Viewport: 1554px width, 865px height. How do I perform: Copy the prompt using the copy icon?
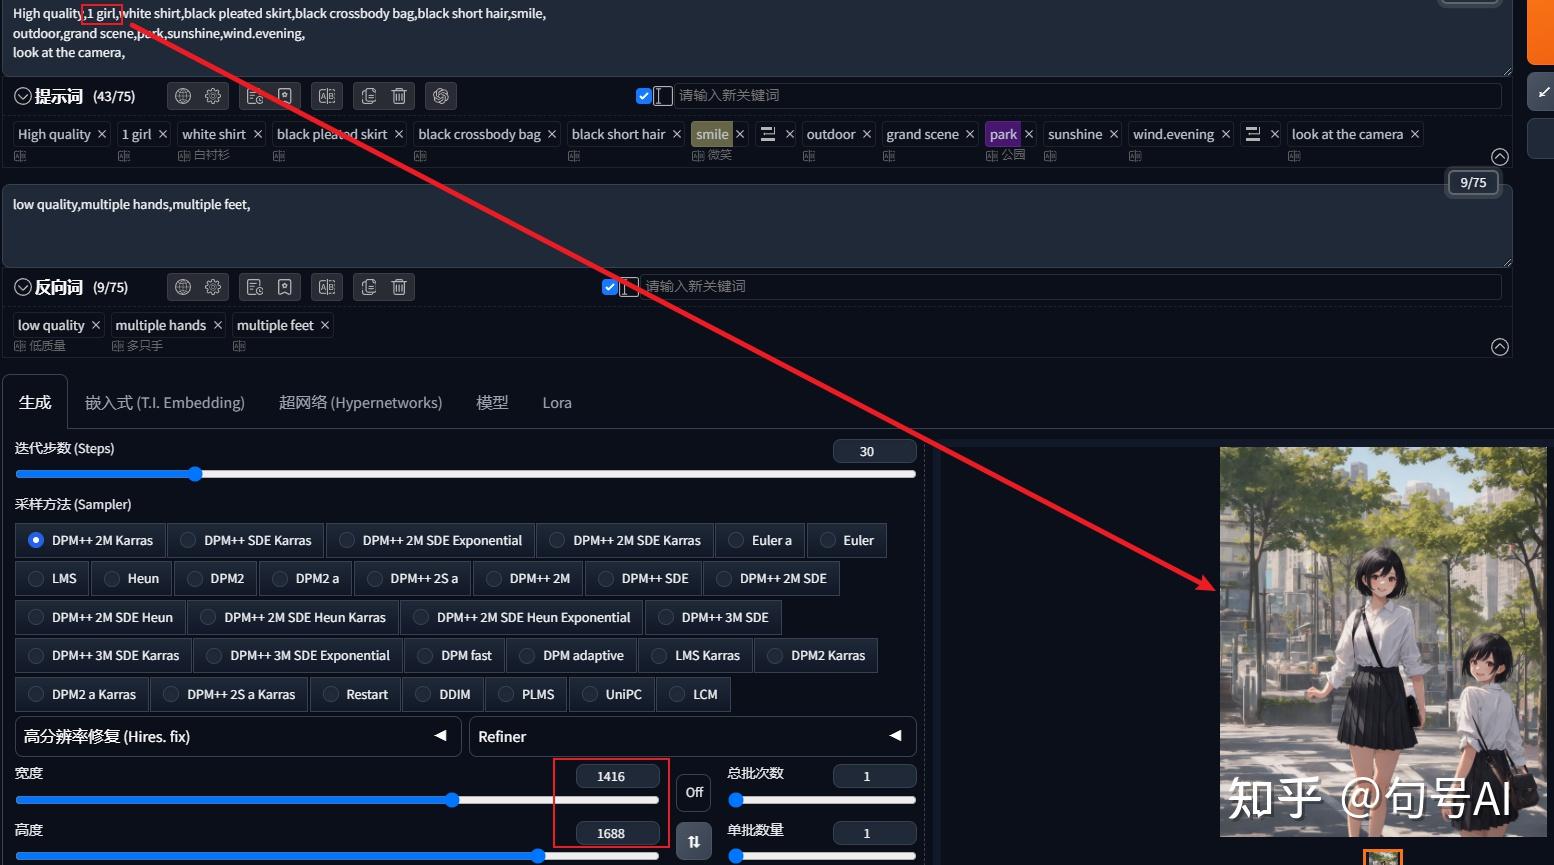pos(369,95)
